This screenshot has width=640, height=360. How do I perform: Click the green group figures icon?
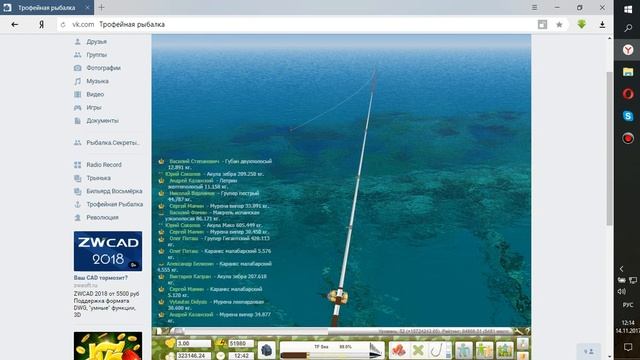point(505,350)
